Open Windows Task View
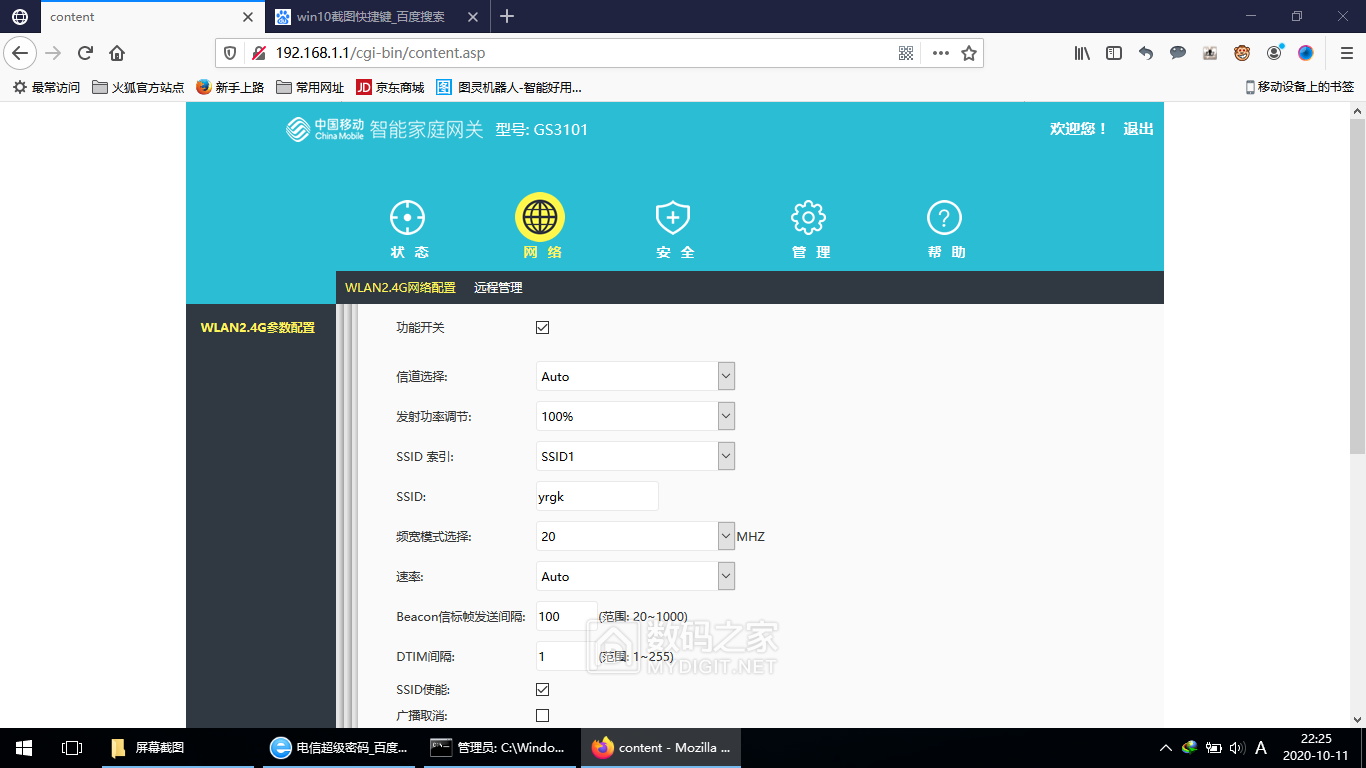The width and height of the screenshot is (1366, 768). pos(72,747)
